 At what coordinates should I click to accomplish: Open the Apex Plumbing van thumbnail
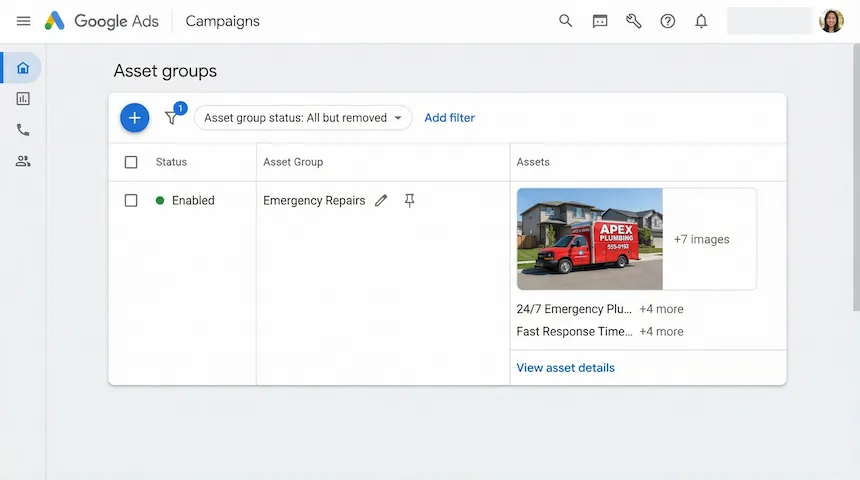coord(589,240)
